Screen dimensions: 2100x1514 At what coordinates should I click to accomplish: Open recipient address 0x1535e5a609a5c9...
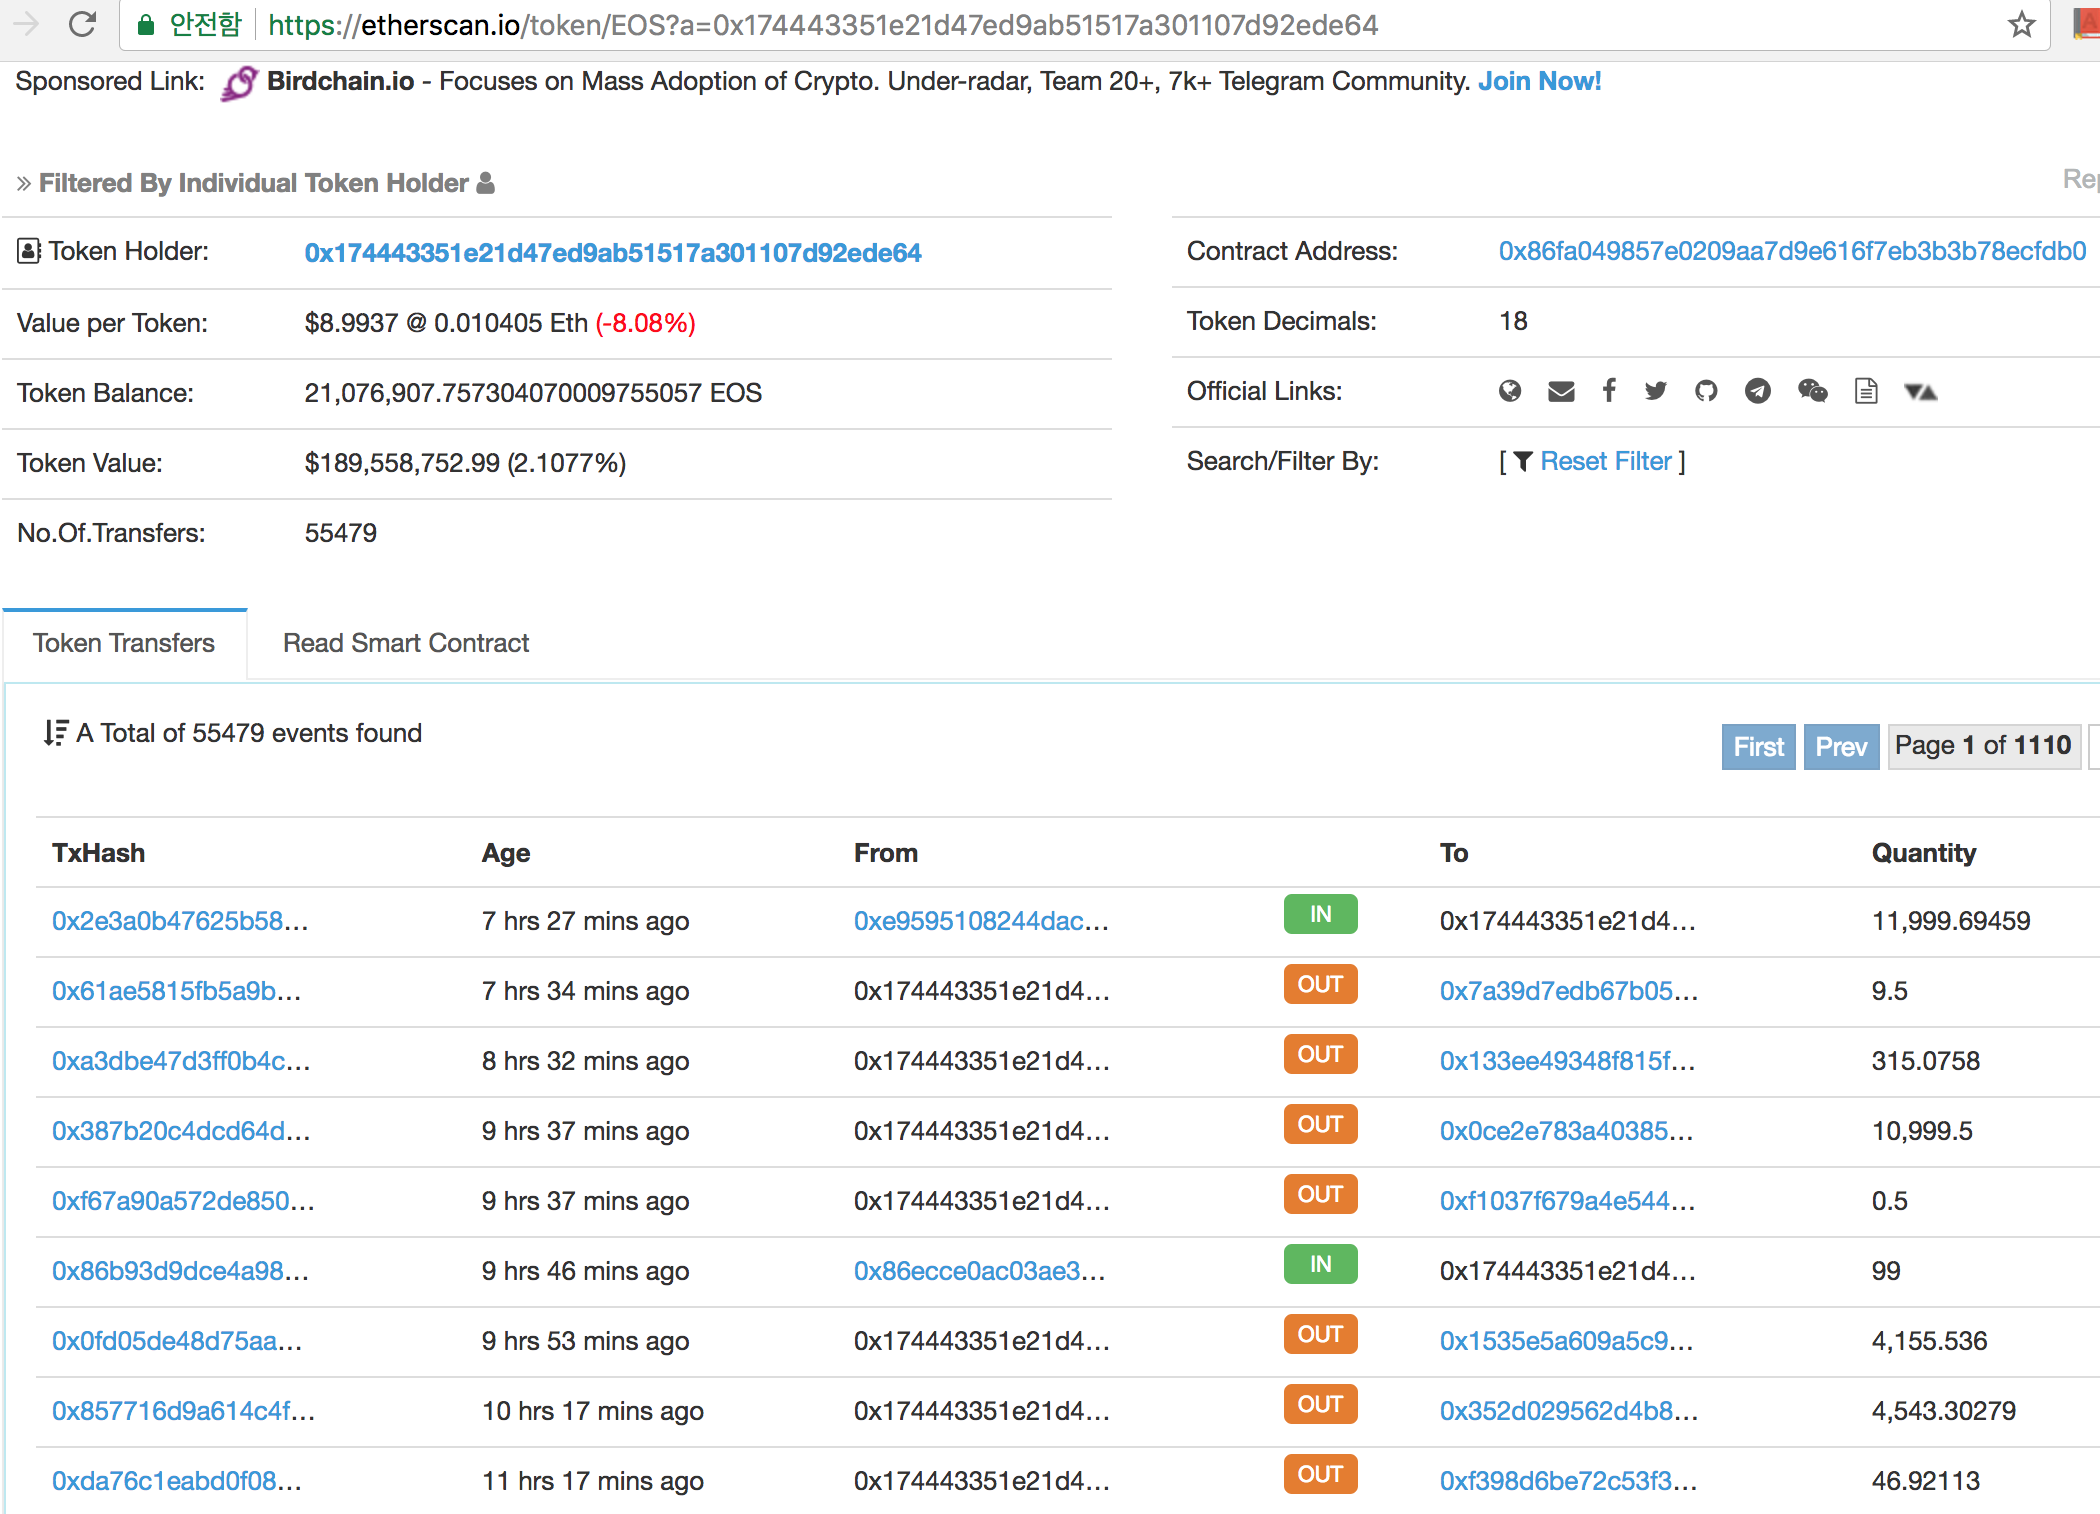pyautogui.click(x=1567, y=1341)
